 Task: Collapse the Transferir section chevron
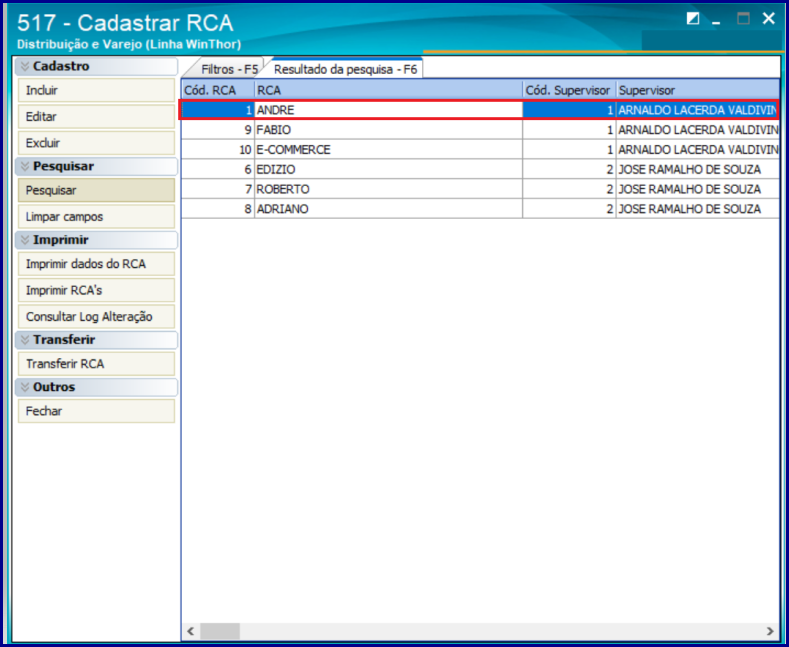25,340
